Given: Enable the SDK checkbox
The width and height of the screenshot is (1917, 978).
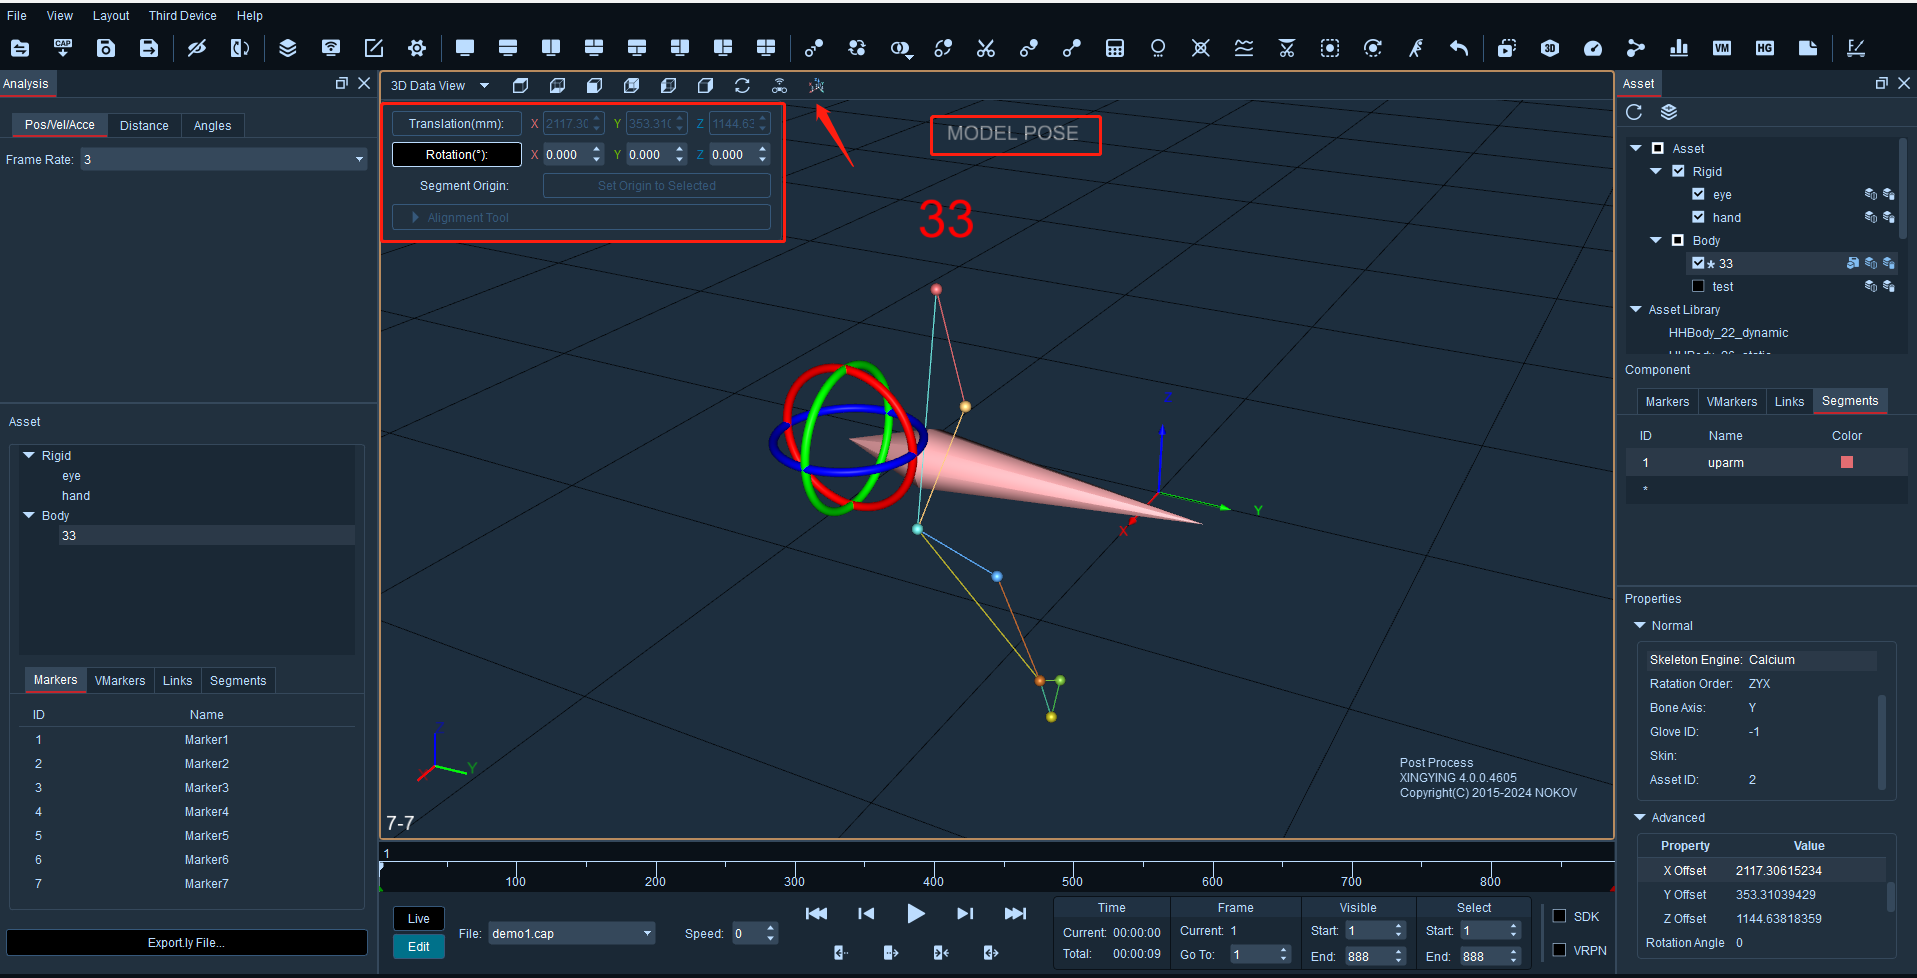Looking at the screenshot, I should (1559, 916).
